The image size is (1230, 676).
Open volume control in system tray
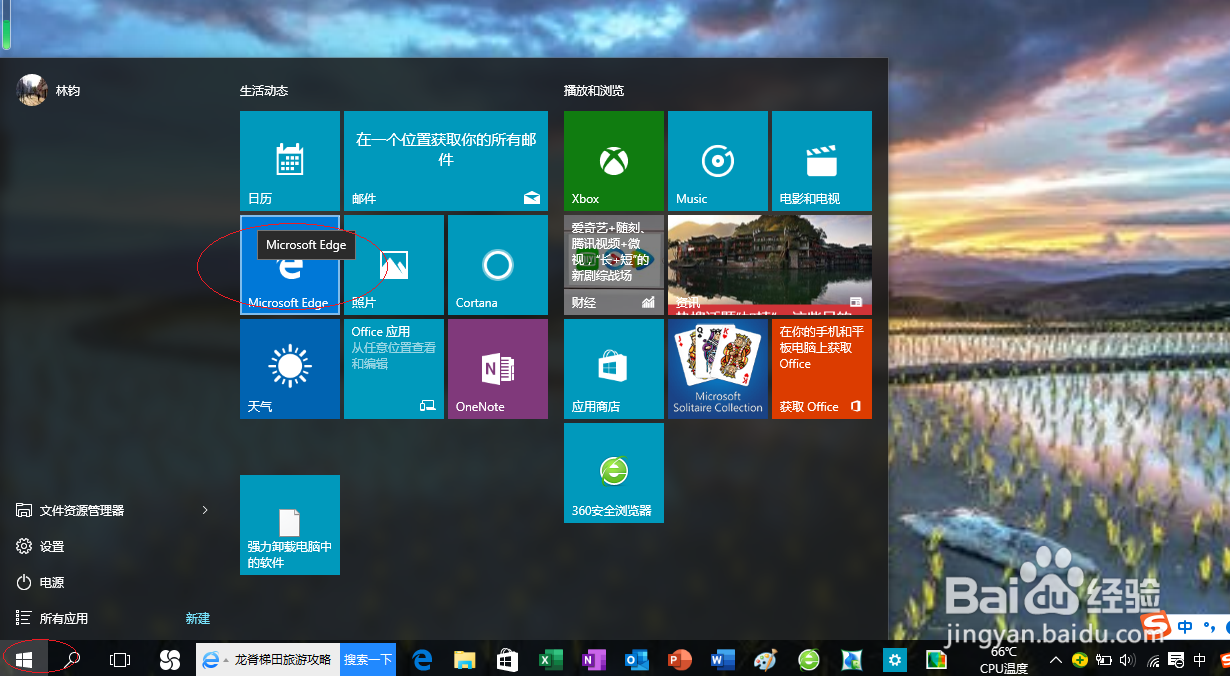point(1128,659)
